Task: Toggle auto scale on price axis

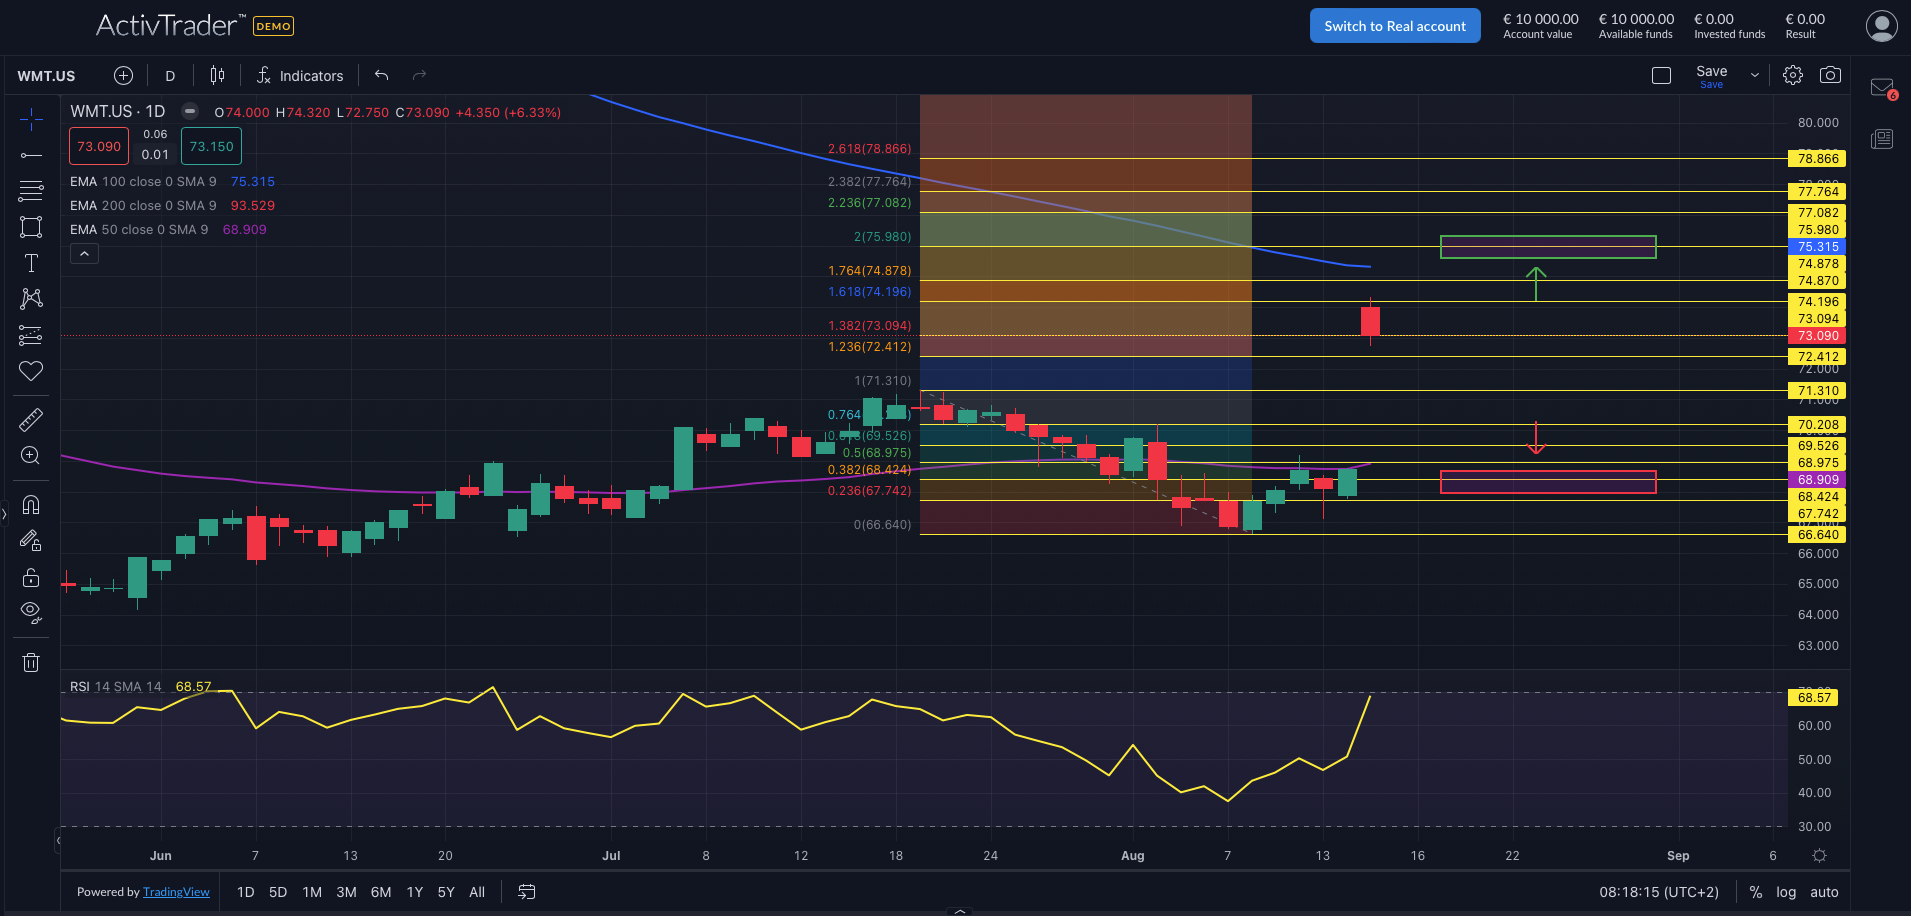Action: (1824, 892)
